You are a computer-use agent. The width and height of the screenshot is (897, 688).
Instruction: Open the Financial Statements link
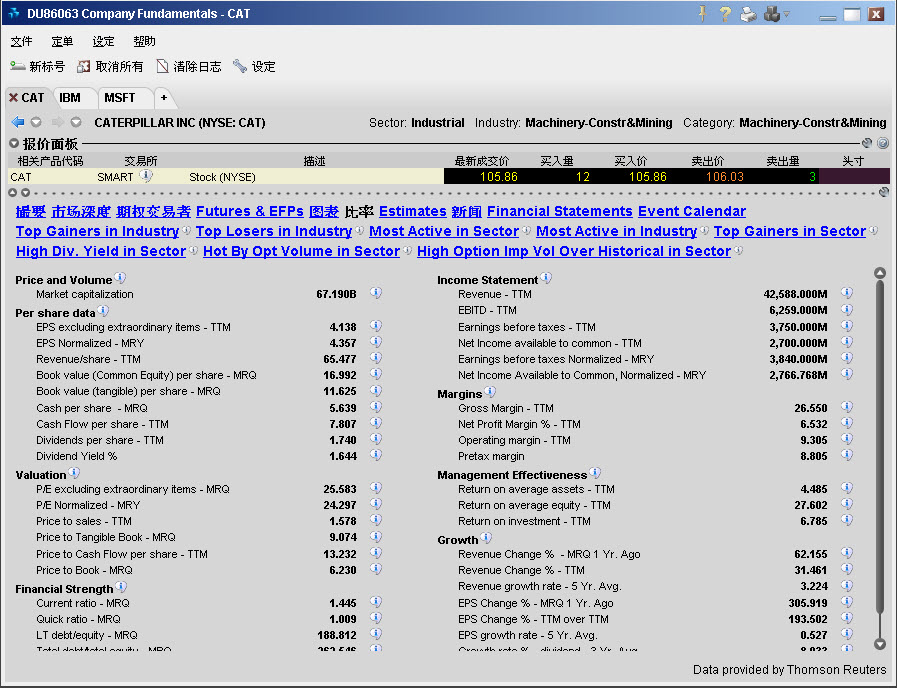[x=559, y=212]
